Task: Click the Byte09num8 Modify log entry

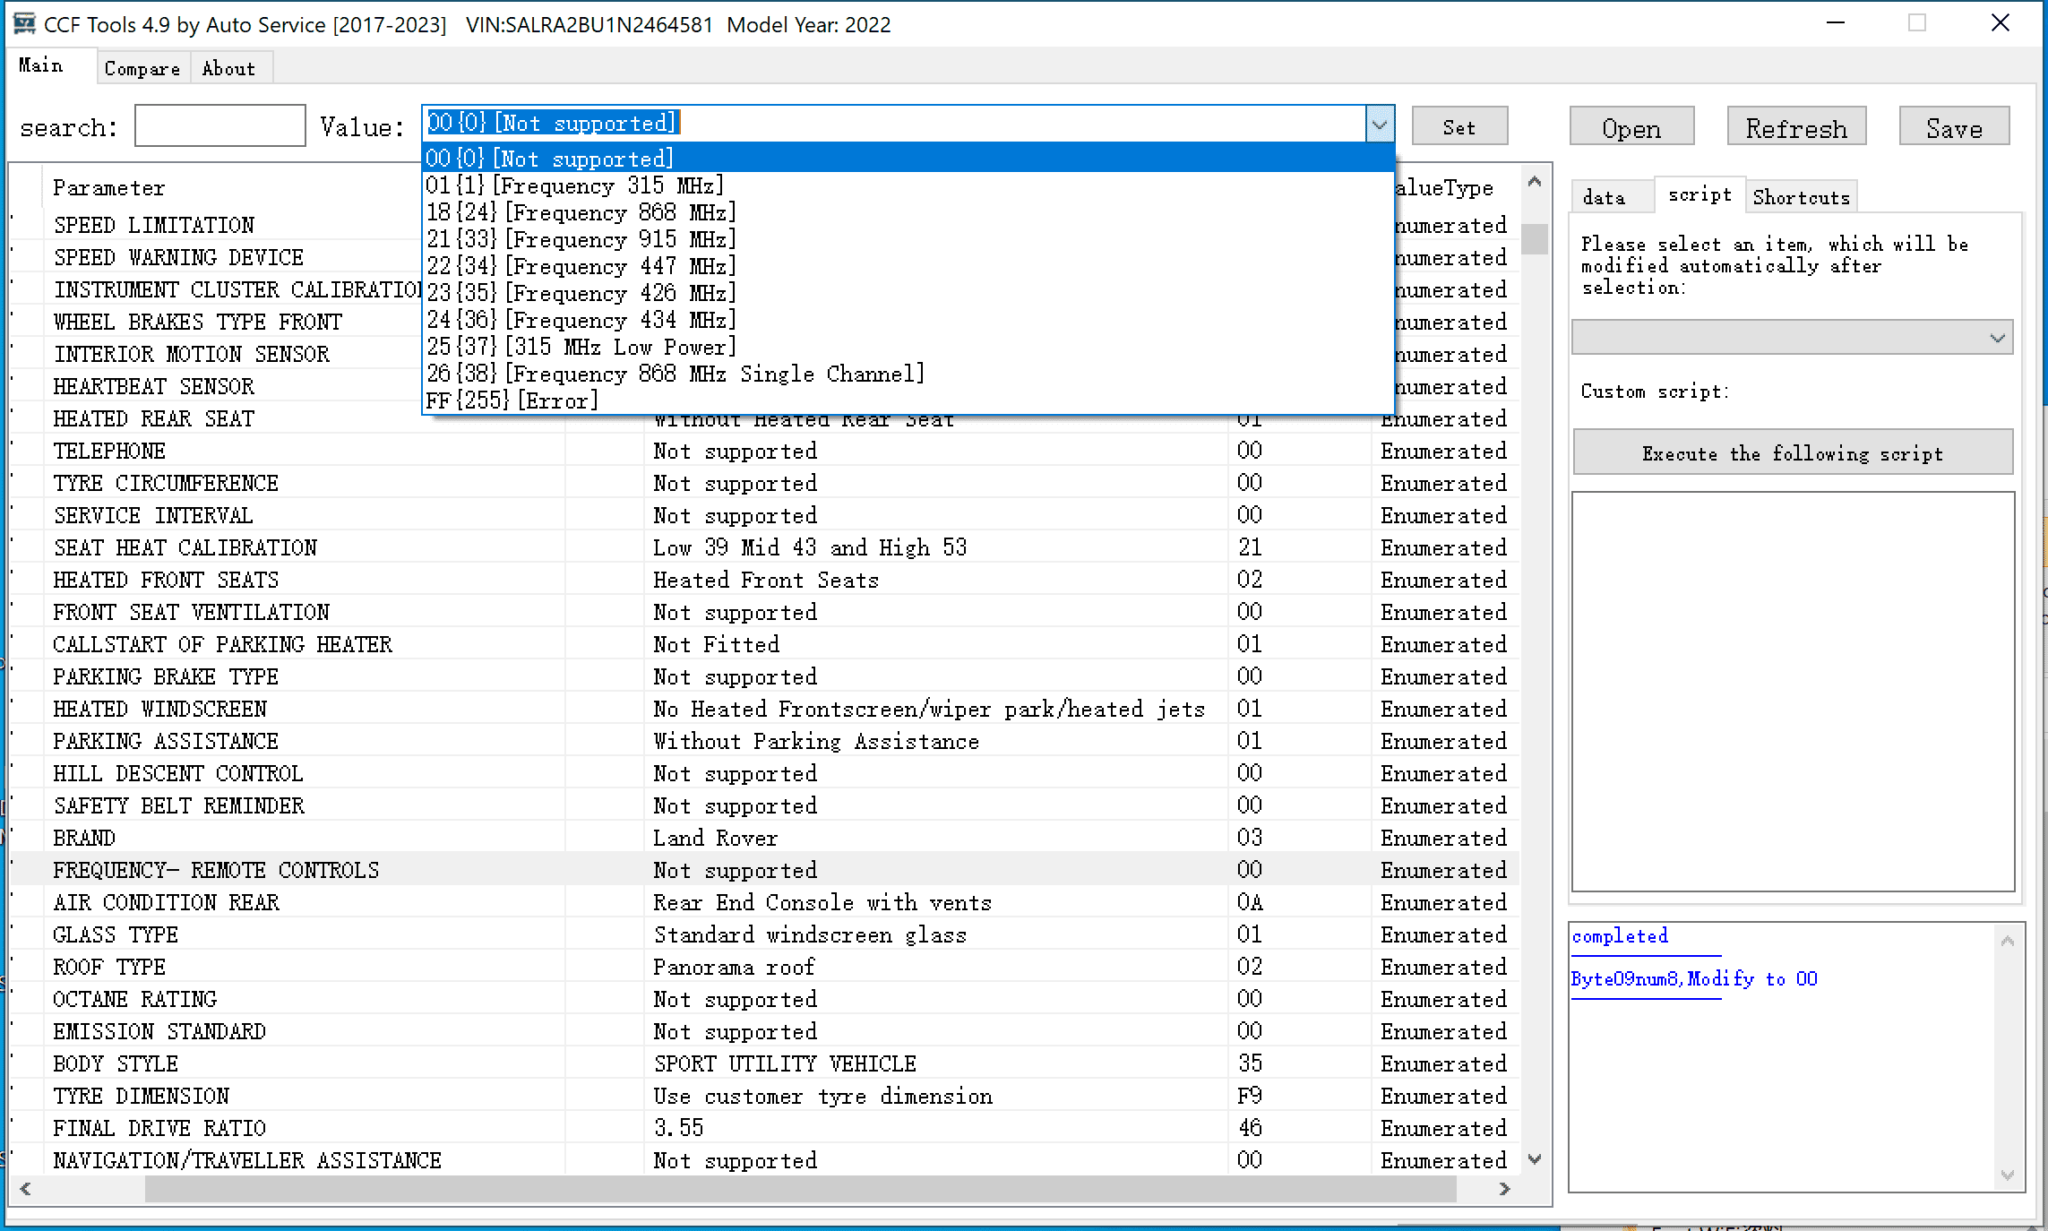Action: pos(1694,978)
